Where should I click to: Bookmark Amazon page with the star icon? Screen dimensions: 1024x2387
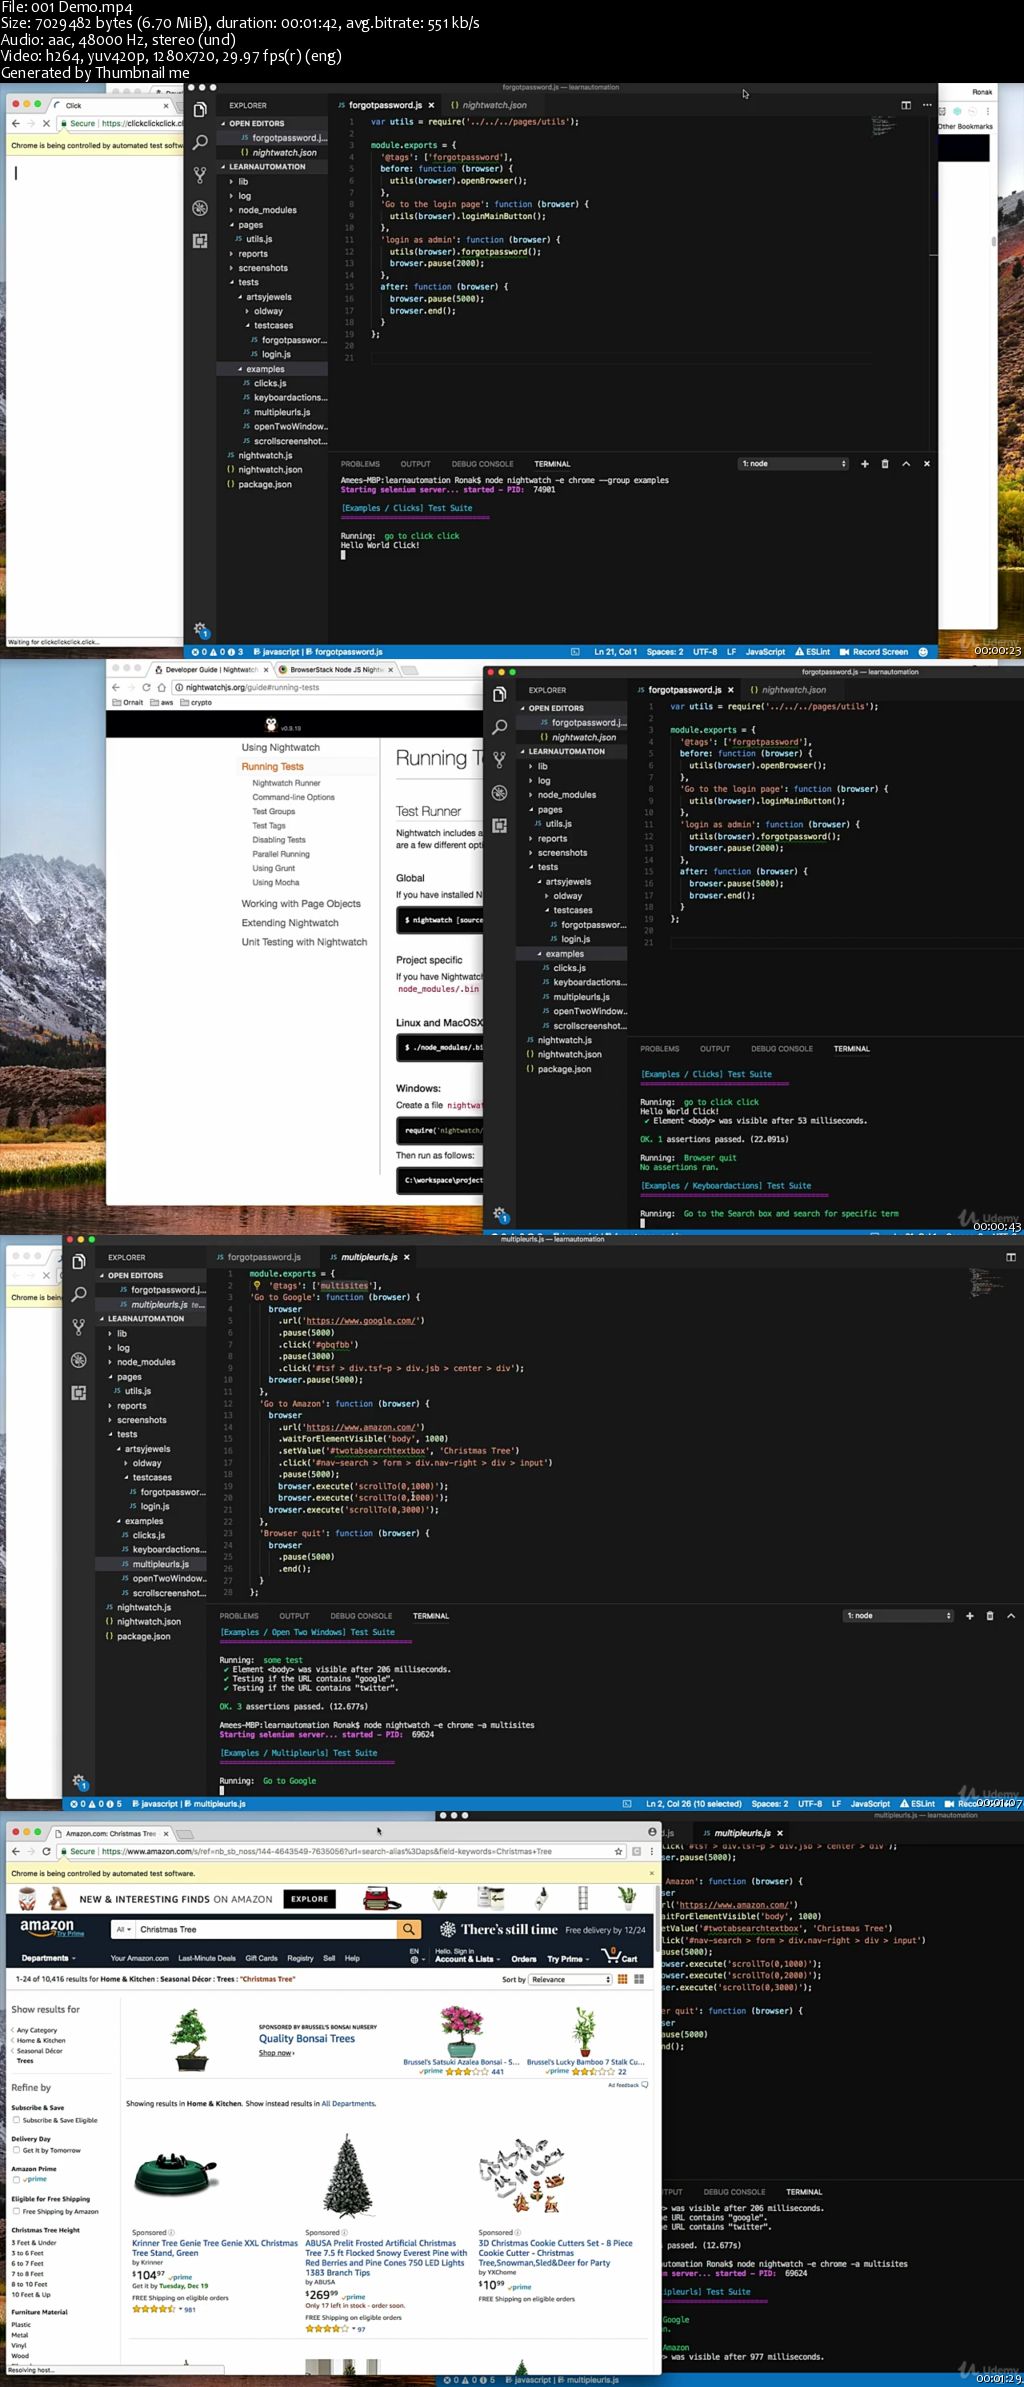(619, 1851)
